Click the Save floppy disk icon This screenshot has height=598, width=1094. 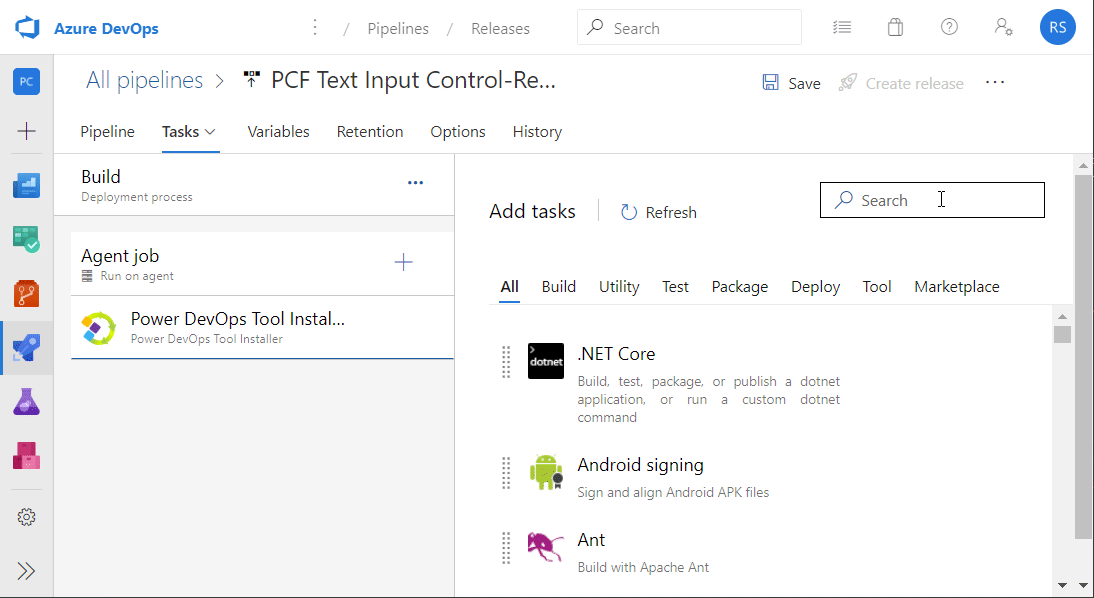point(770,82)
